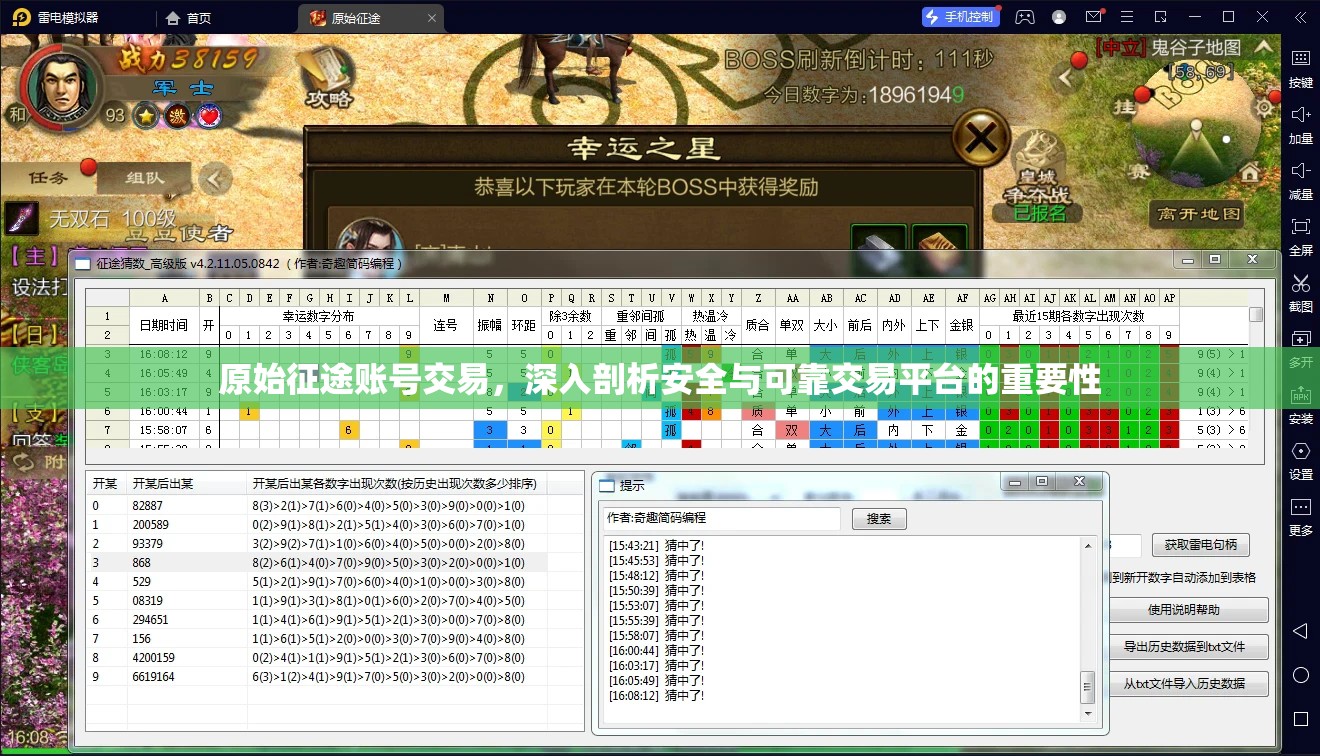Click the 获取雷电句柄 button
This screenshot has width=1320, height=756.
[1202, 546]
